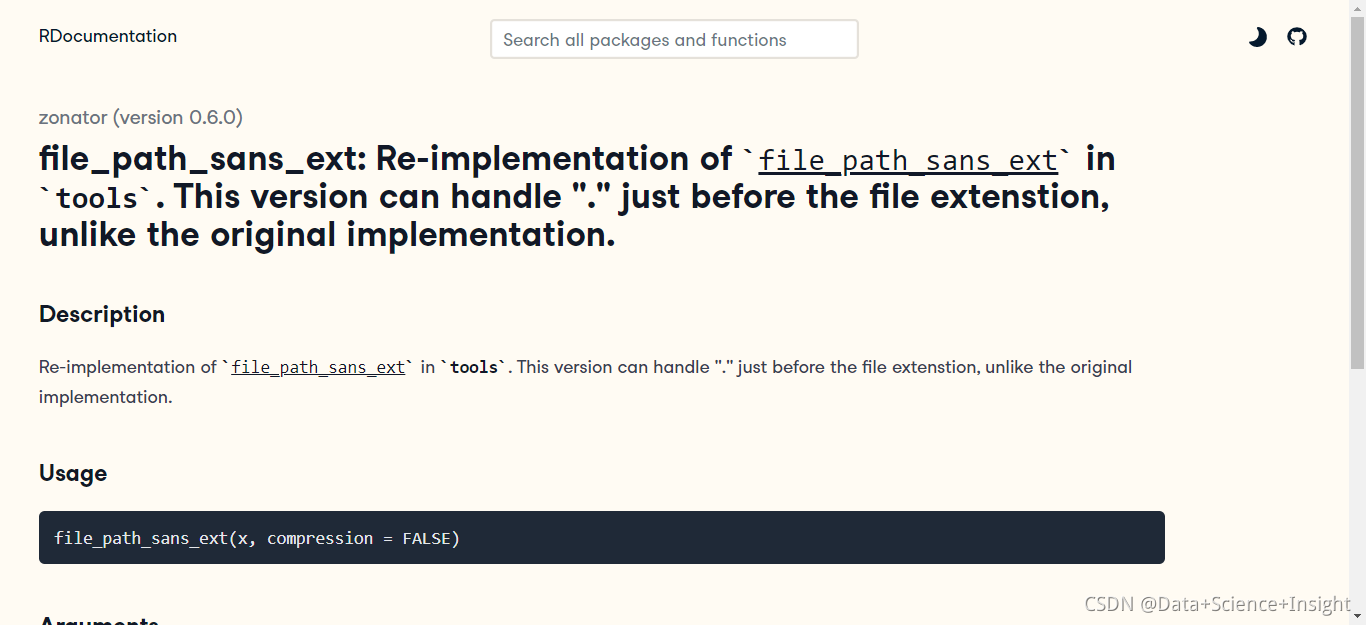
Task: Focus the Search all packages and functions field
Action: (x=674, y=39)
